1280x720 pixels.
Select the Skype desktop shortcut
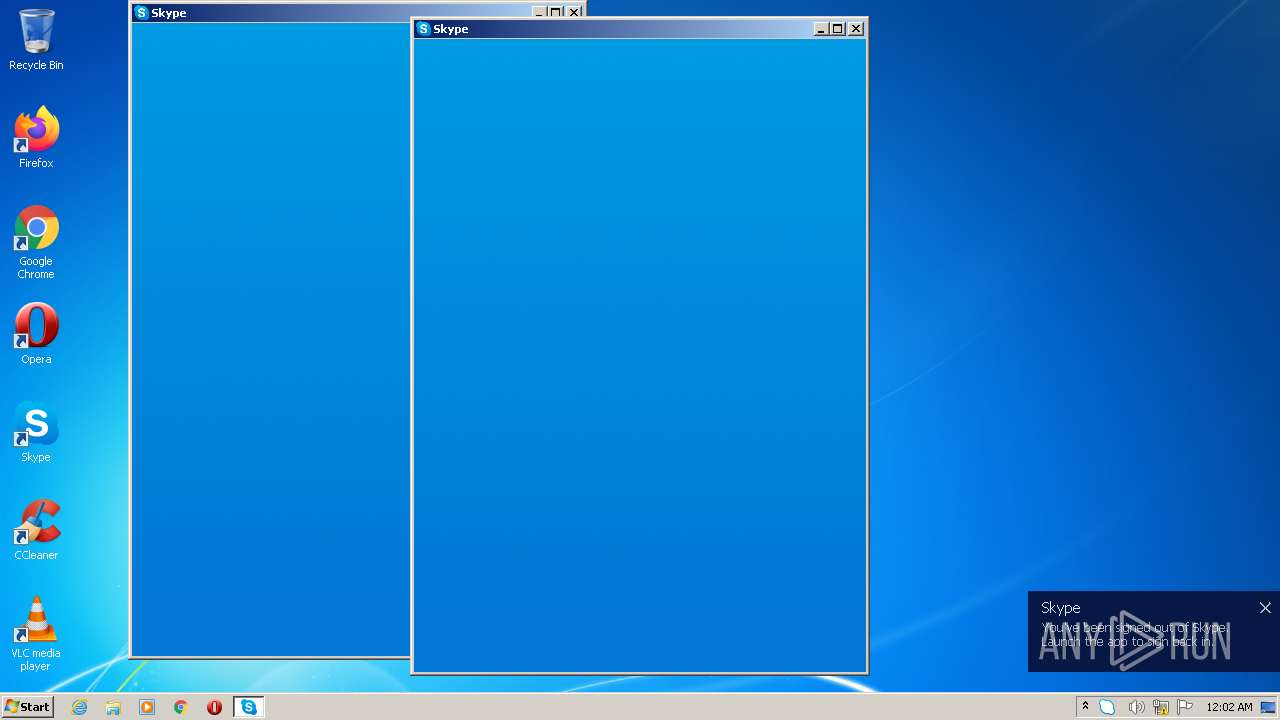tap(36, 432)
